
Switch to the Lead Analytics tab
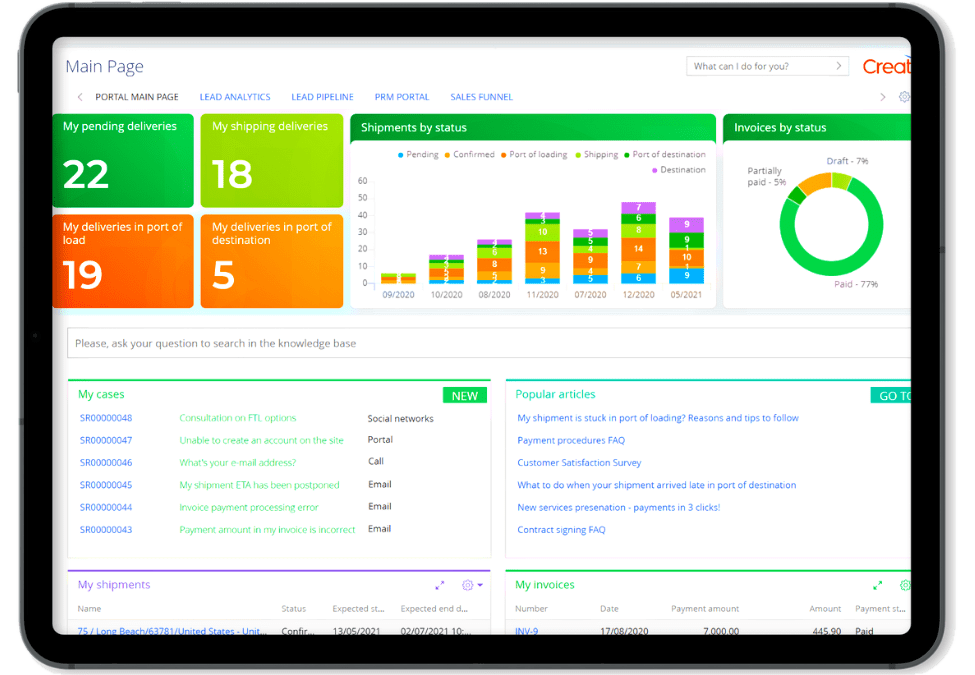tap(235, 97)
